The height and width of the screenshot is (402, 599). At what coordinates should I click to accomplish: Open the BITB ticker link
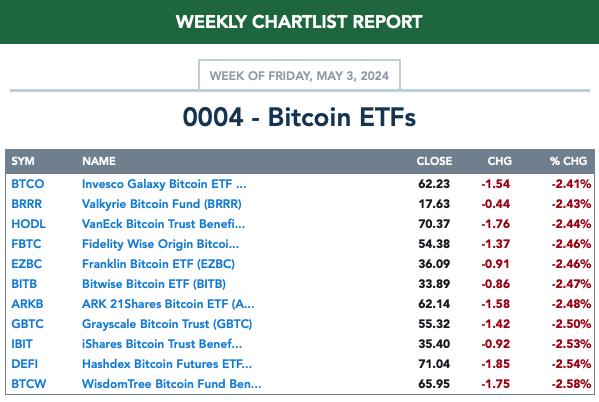pyautogui.click(x=24, y=284)
